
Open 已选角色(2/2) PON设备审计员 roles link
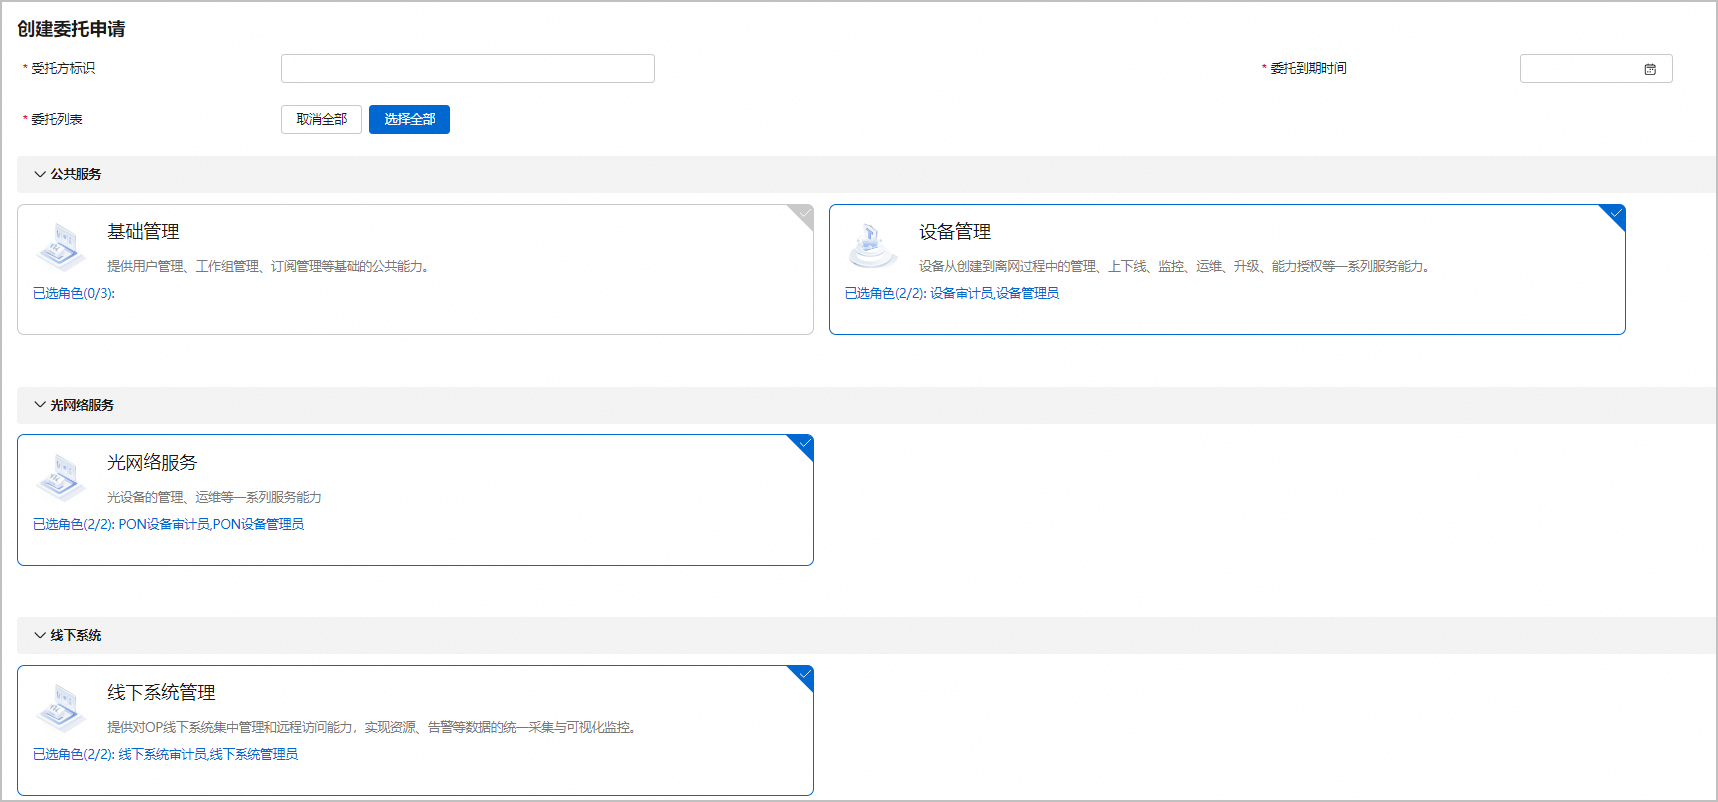(168, 524)
